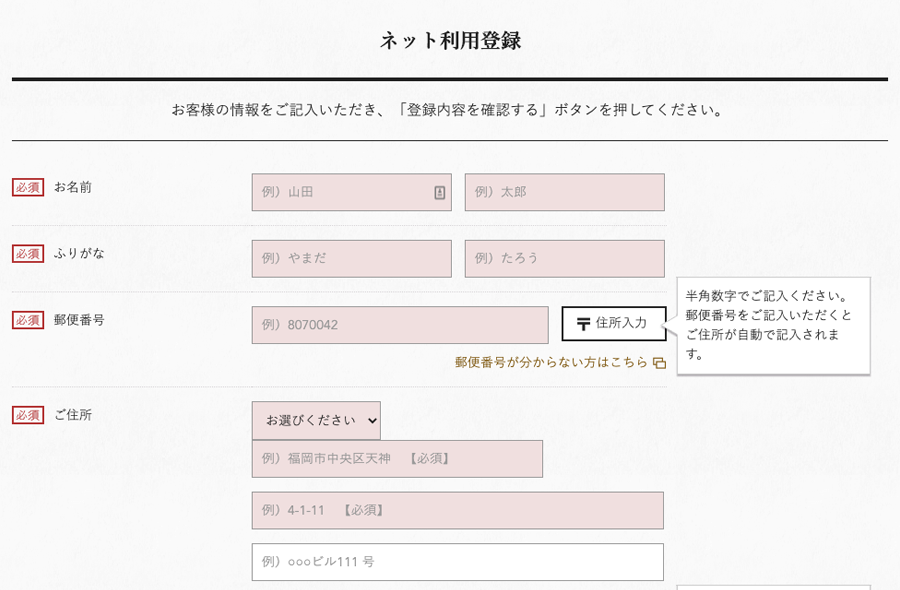Click the chevron arrow of prefecture selector
This screenshot has width=900, height=590.
[372, 421]
